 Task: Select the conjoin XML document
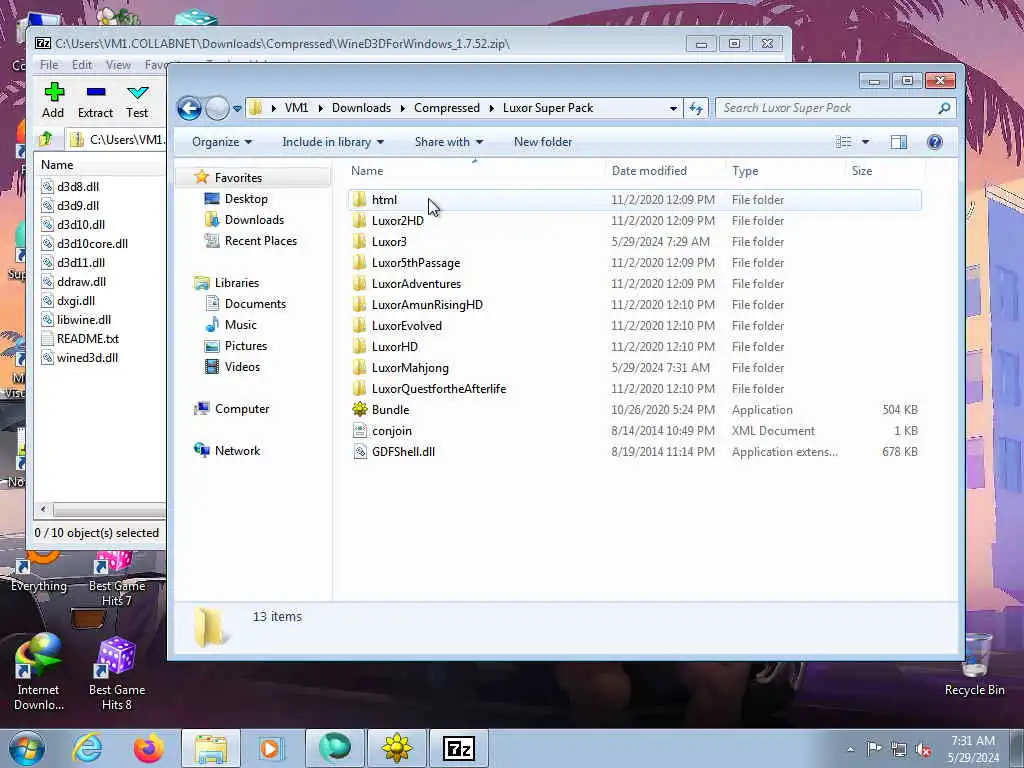tap(635, 430)
